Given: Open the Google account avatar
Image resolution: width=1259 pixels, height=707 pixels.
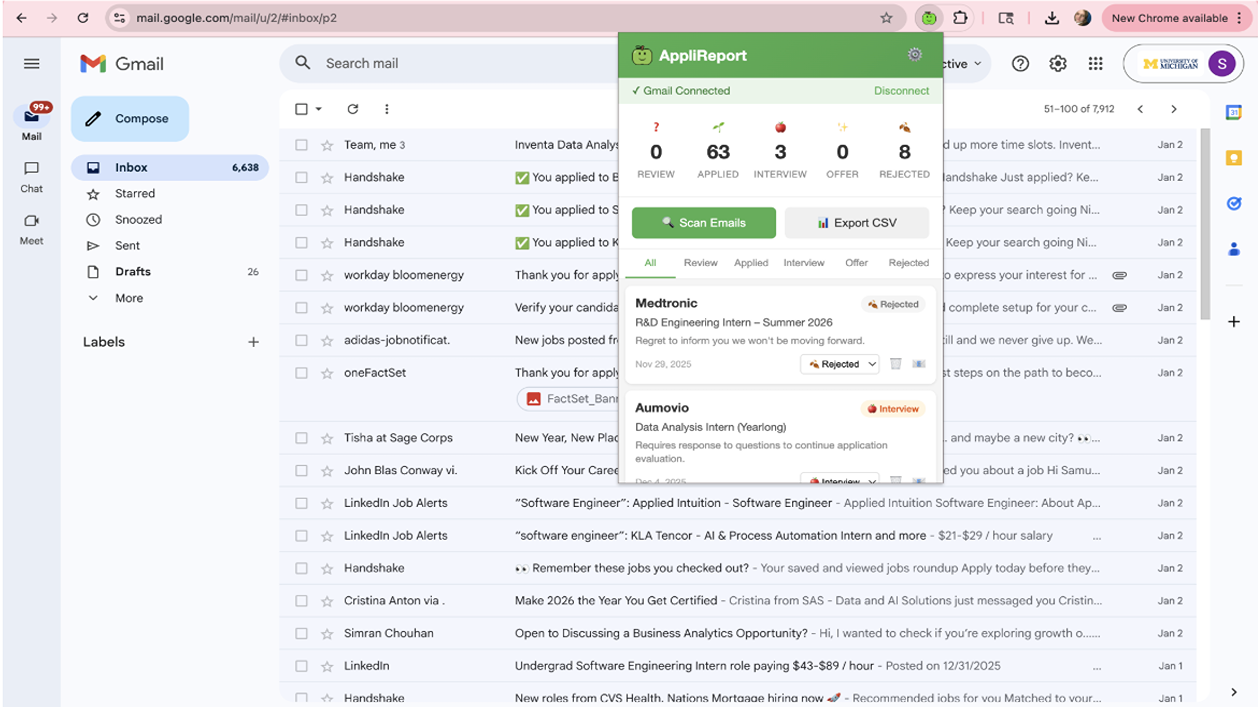Looking at the screenshot, I should point(1221,64).
